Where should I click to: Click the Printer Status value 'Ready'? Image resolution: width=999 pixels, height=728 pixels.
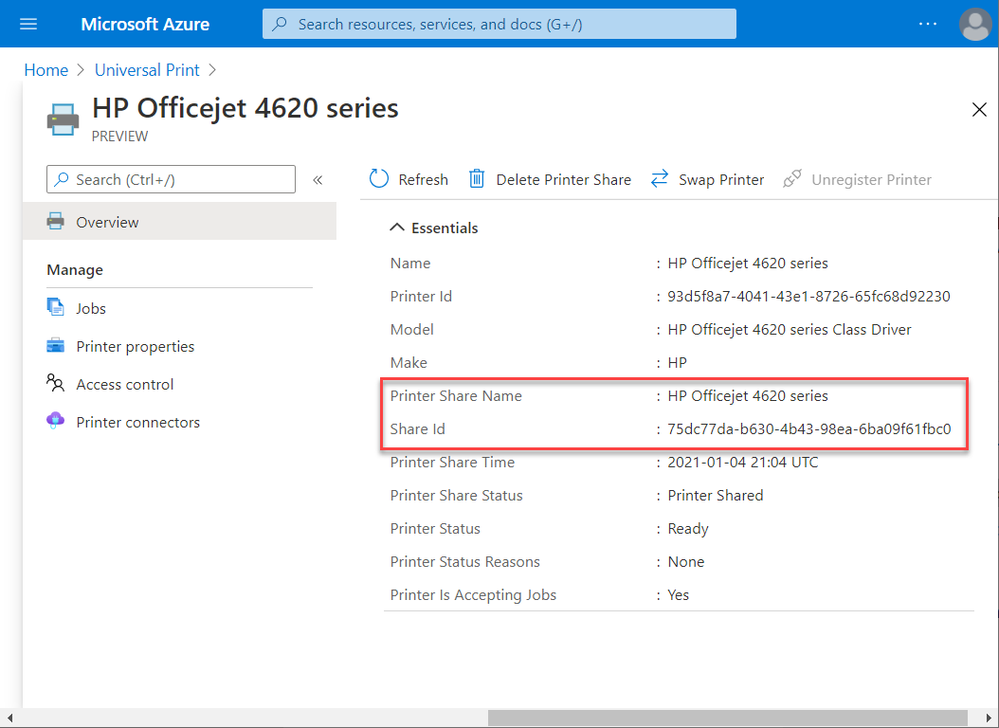(688, 529)
